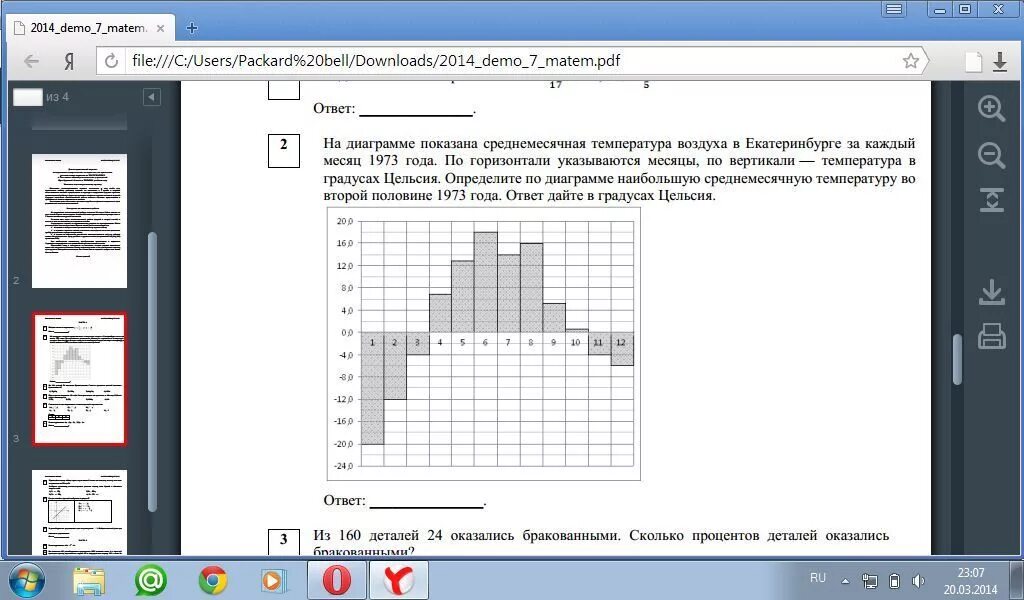Bookmark this page with star icon
The image size is (1024, 600).
(x=910, y=61)
